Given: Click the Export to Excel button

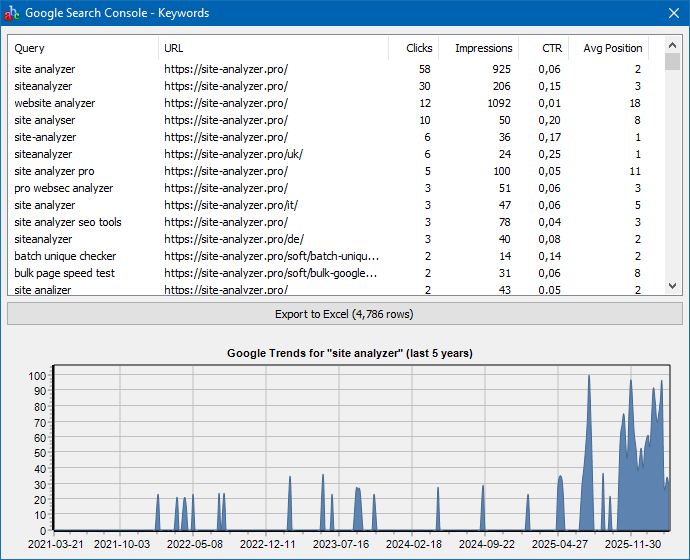Looking at the screenshot, I should tap(345, 314).
